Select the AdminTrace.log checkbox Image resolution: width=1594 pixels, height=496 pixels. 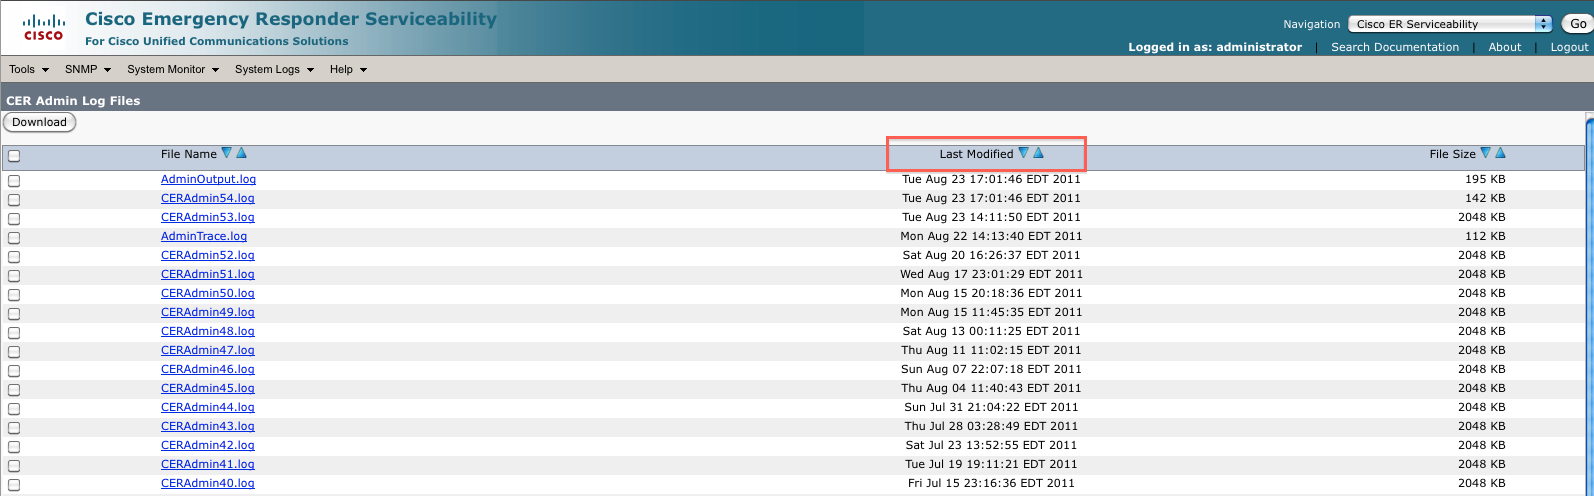coord(14,238)
